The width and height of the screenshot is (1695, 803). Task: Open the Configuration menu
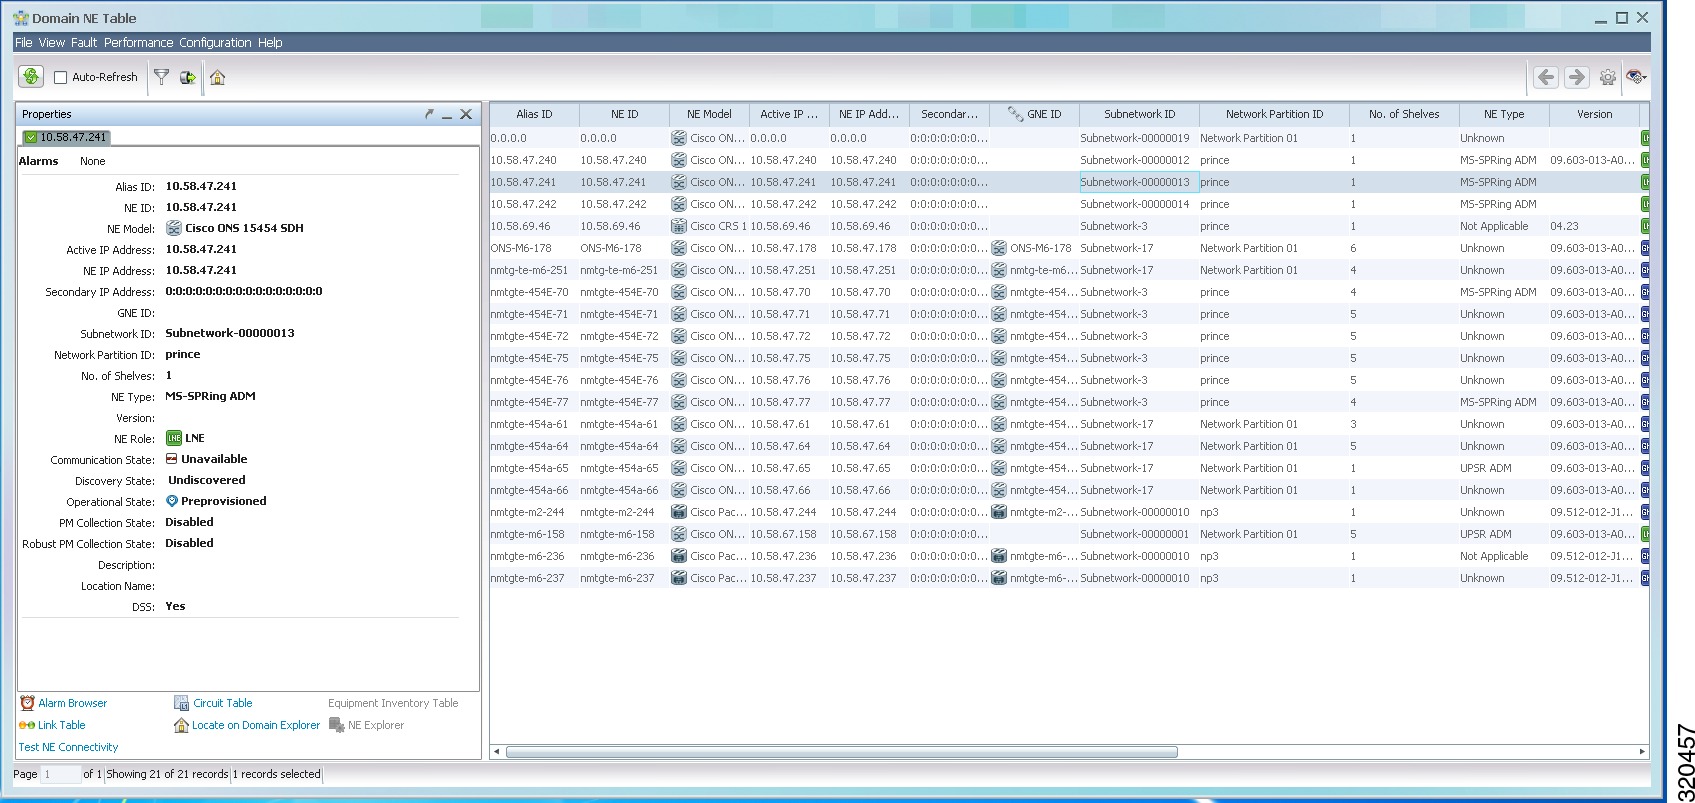click(215, 43)
